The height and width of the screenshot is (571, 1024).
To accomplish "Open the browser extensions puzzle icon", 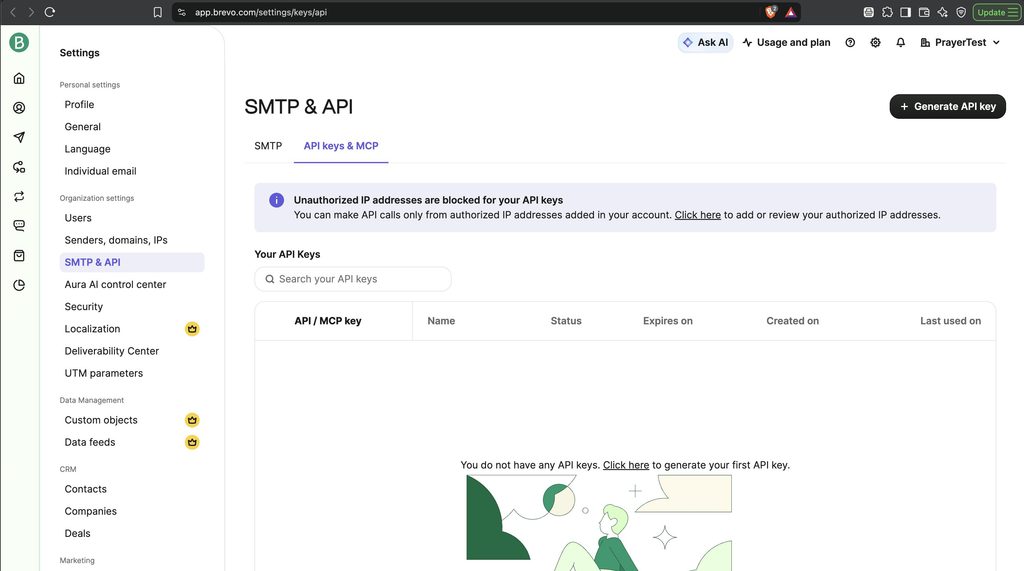I will point(887,12).
